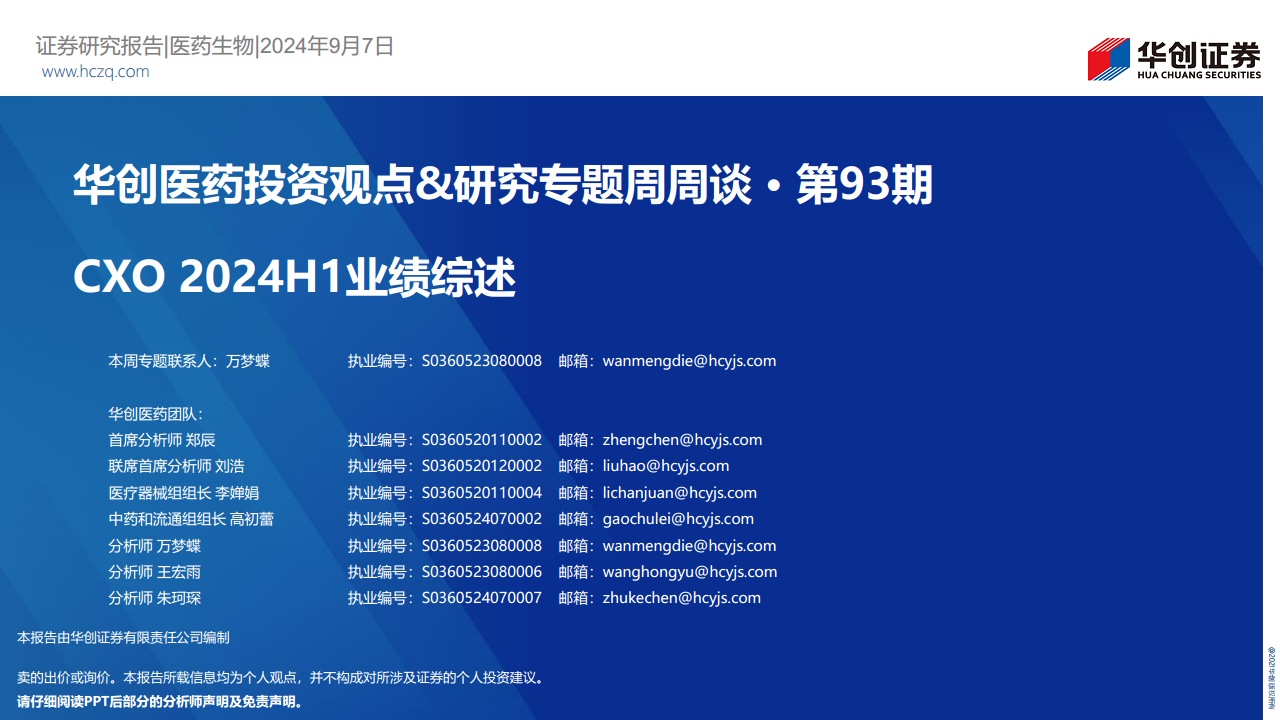Select license number in the 分析师 万梦蝶 row

(x=482, y=546)
